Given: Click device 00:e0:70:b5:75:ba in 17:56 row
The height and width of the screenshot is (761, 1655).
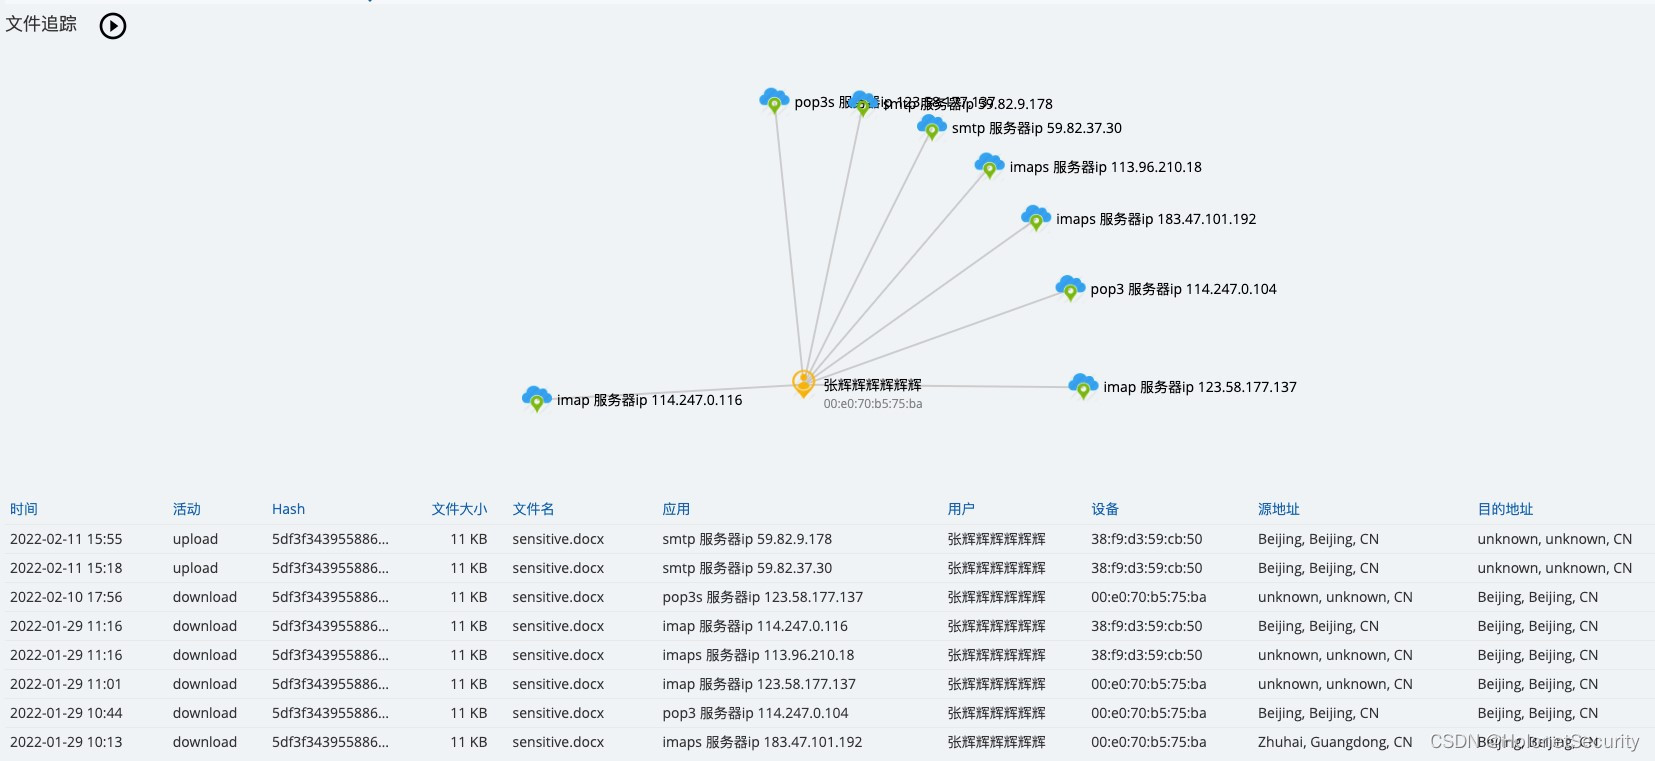Looking at the screenshot, I should tap(1149, 597).
